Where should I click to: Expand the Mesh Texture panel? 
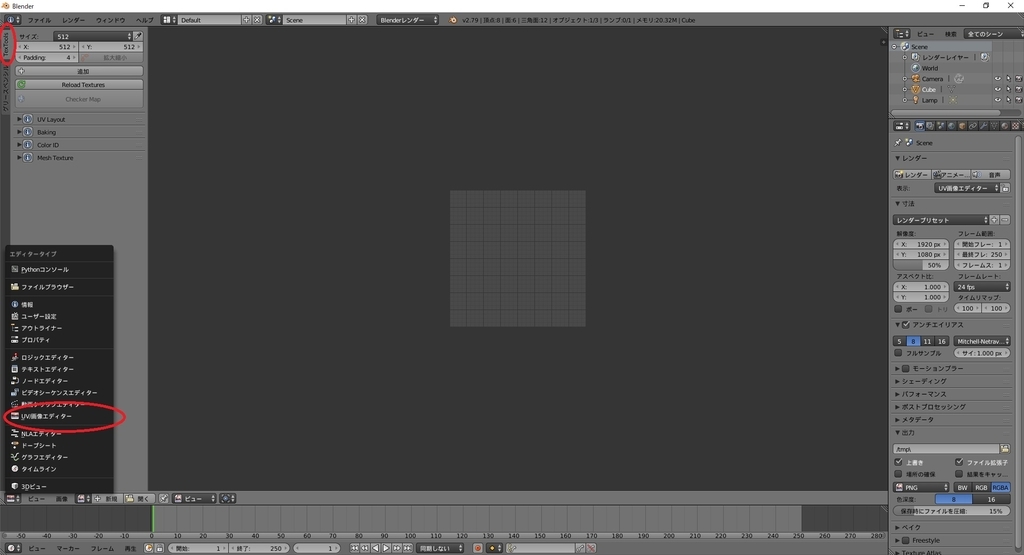(55, 158)
